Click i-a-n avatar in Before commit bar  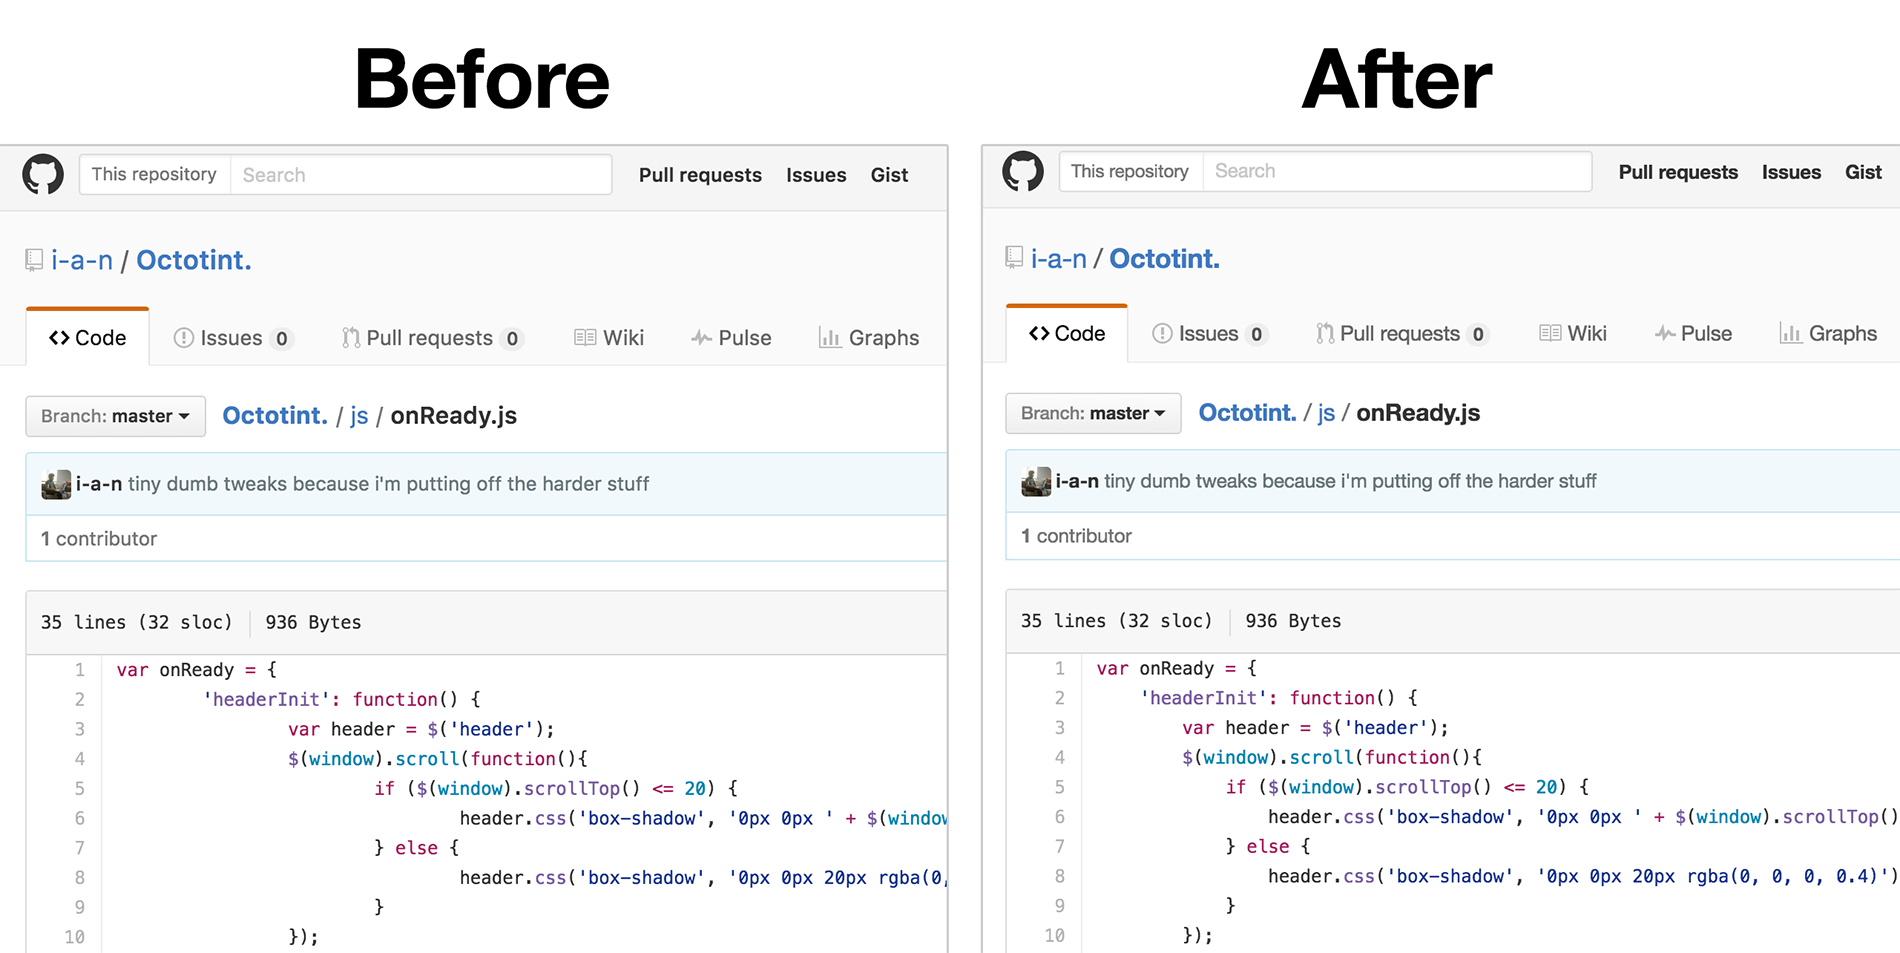click(x=56, y=484)
